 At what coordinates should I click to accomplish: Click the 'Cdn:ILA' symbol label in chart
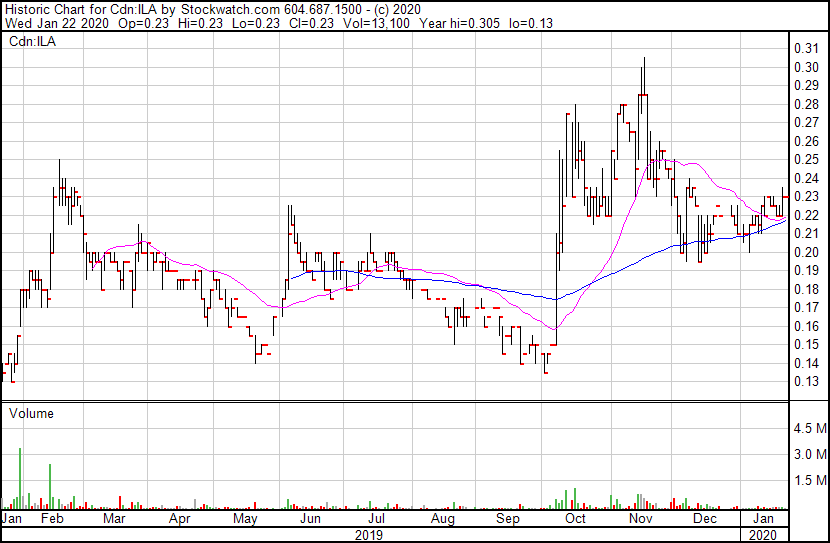tap(32, 41)
